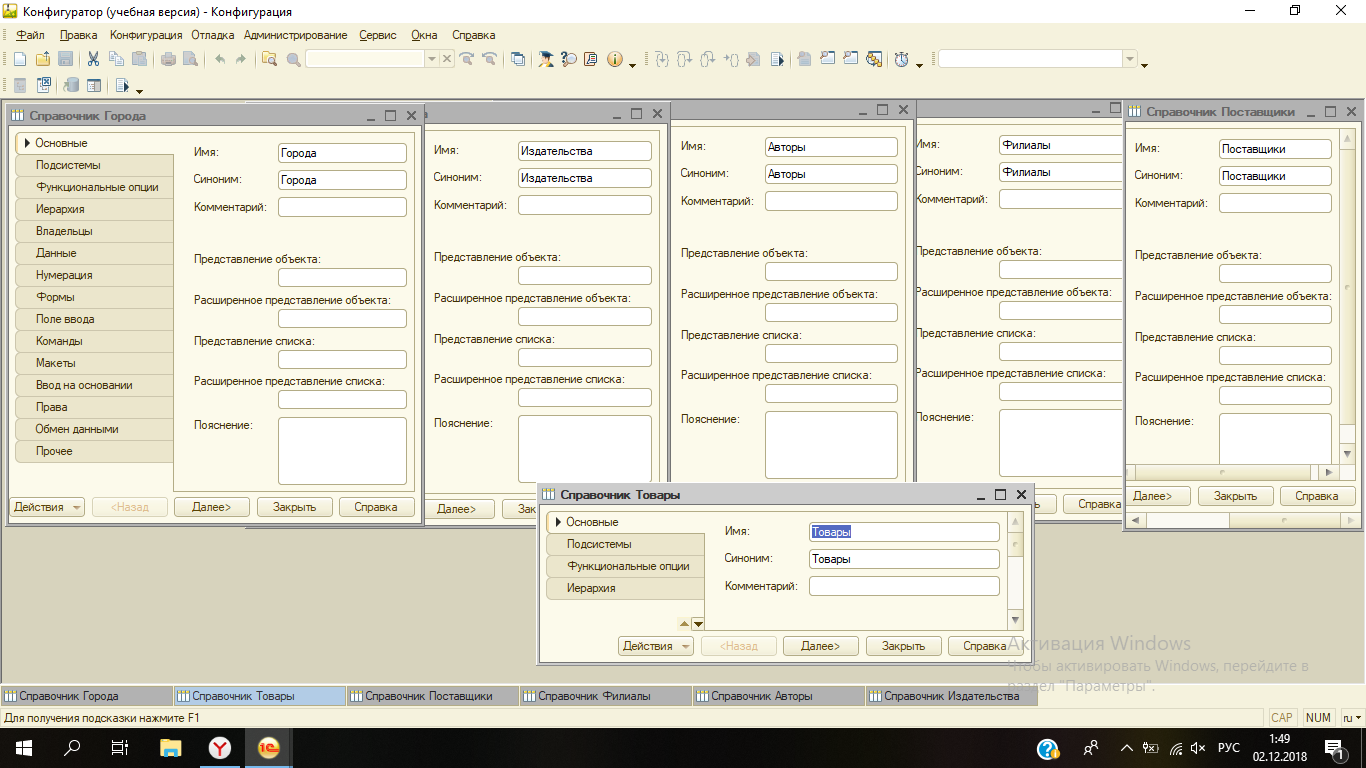Open the Syntax Assistant graduate-cap icon

pyautogui.click(x=545, y=60)
